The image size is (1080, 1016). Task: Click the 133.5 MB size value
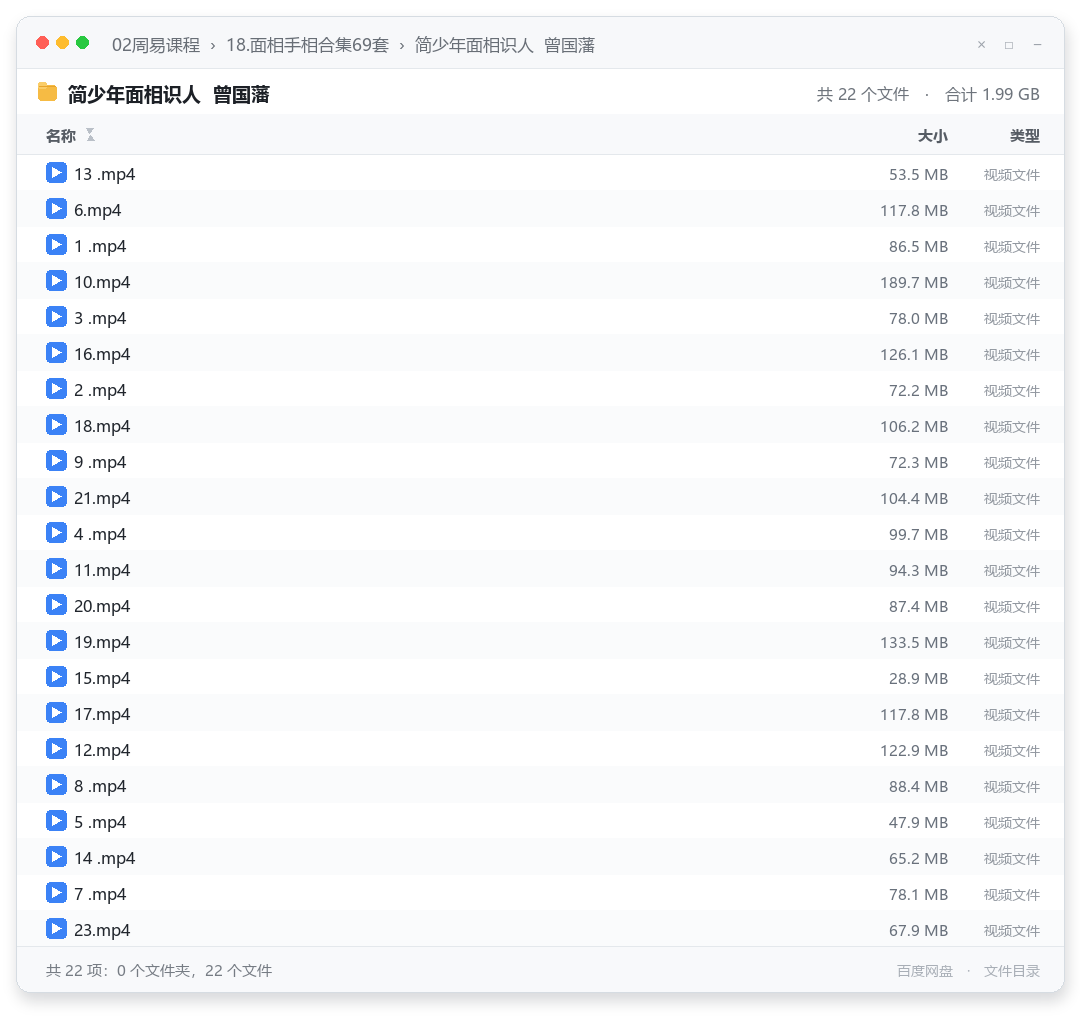click(x=914, y=643)
